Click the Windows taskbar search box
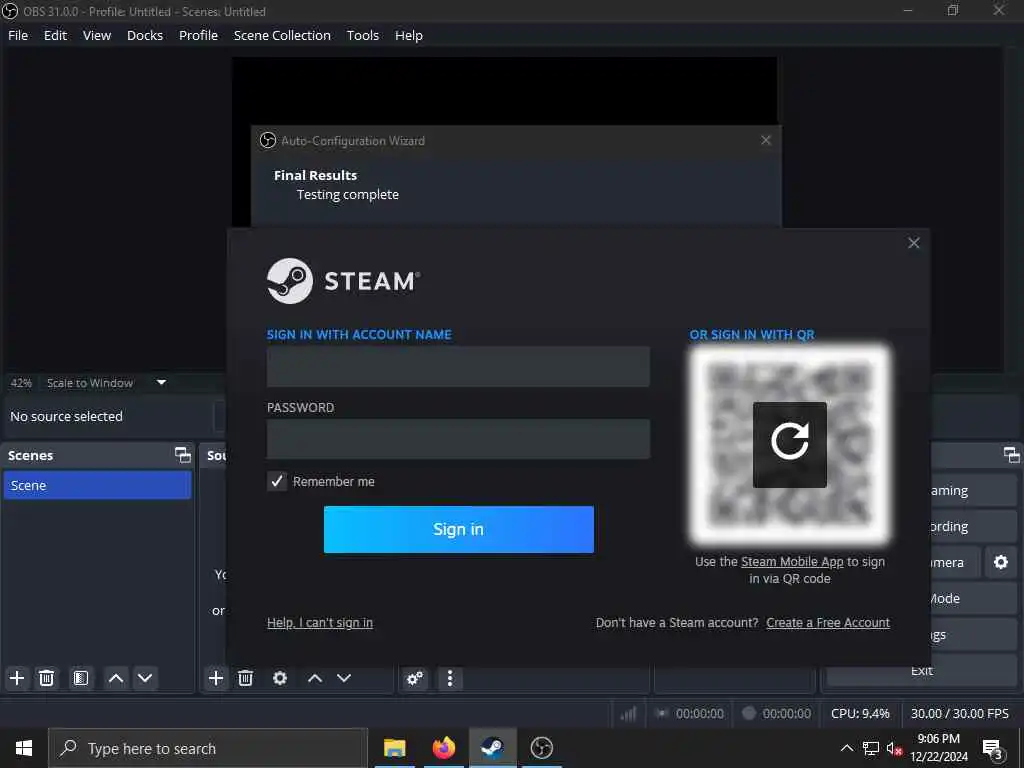 point(208,748)
